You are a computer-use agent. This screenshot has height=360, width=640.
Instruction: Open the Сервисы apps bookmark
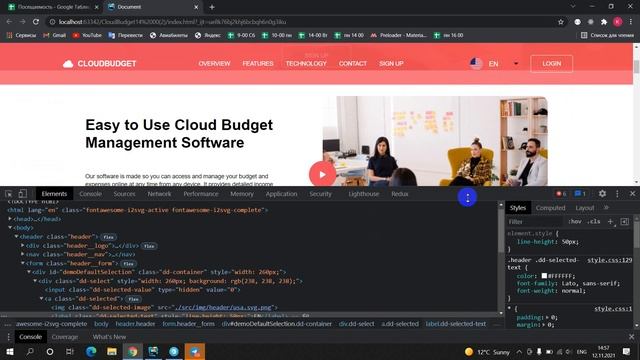21,36
